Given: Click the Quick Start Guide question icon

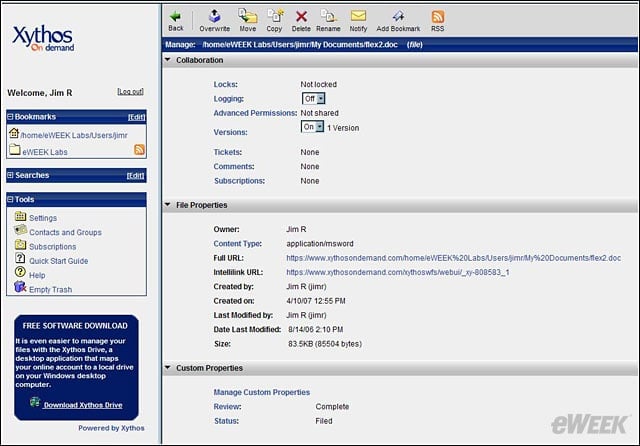Looking at the screenshot, I should point(20,258).
